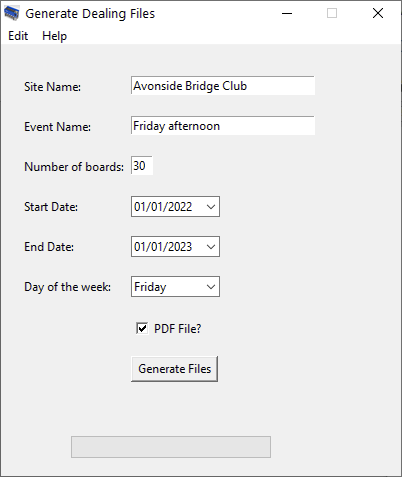Click the PDF File? label text
This screenshot has width=402, height=477.
coord(177,329)
